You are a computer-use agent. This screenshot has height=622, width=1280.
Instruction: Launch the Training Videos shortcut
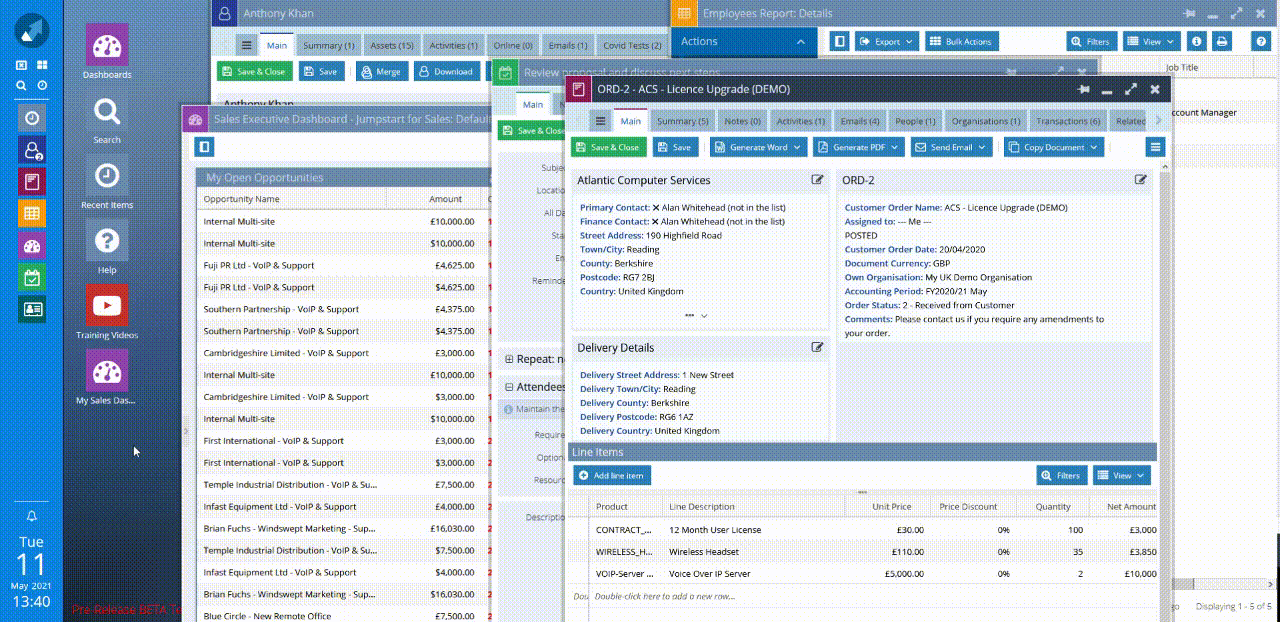pos(106,306)
